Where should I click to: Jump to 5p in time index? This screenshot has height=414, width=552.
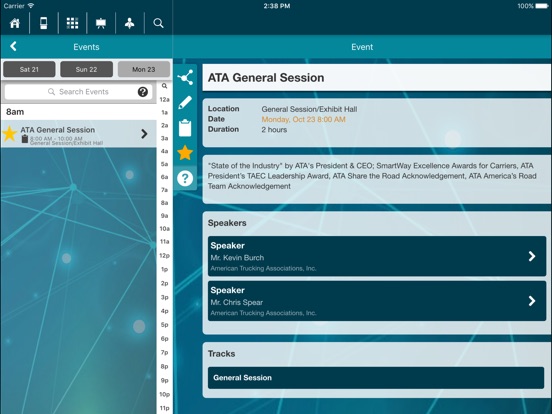(164, 325)
